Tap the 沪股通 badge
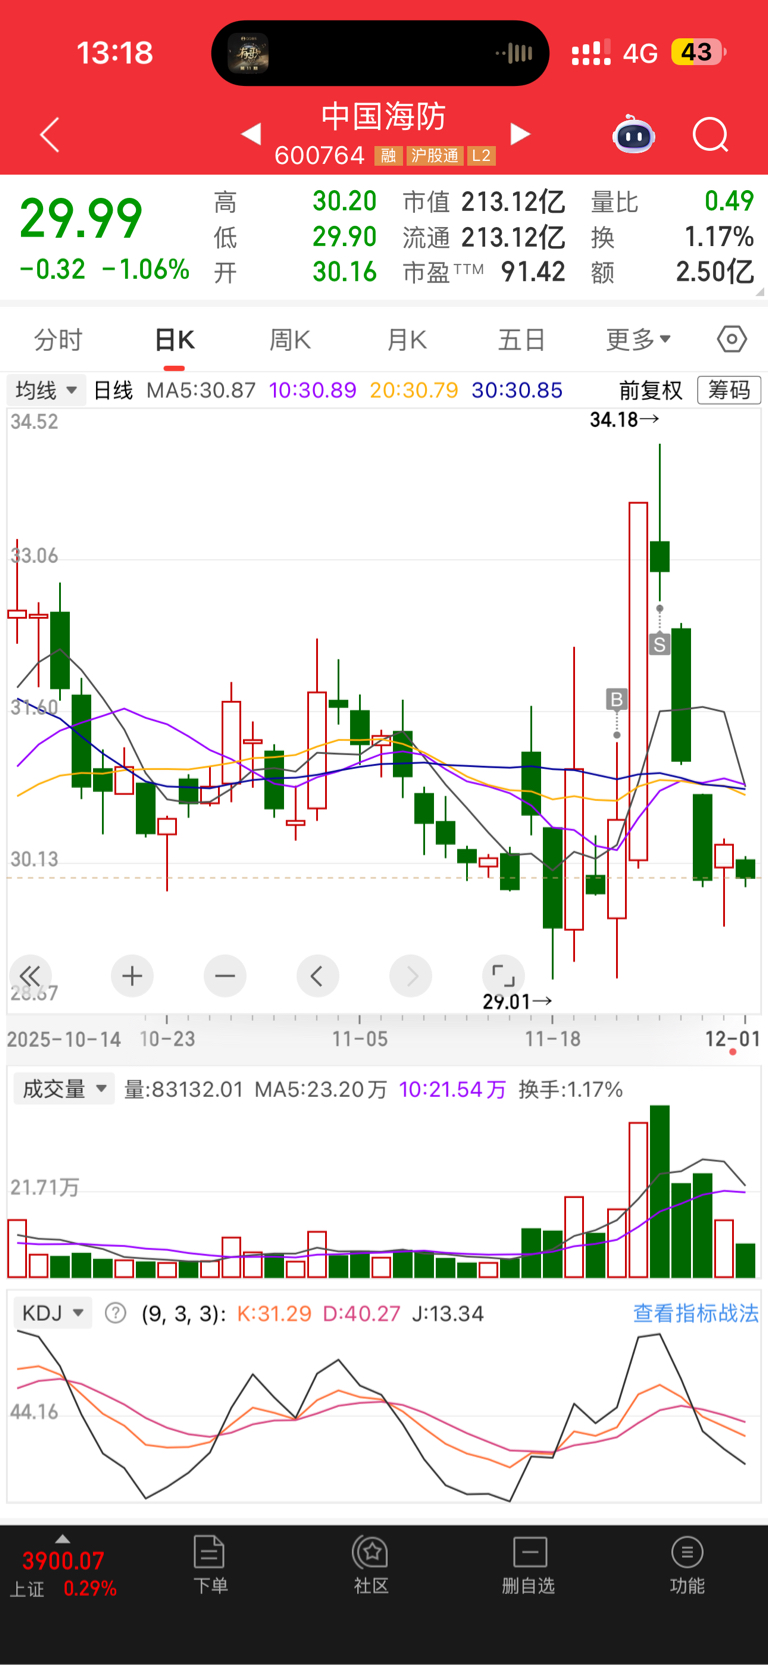Image resolution: width=768 pixels, height=1665 pixels. pyautogui.click(x=435, y=156)
